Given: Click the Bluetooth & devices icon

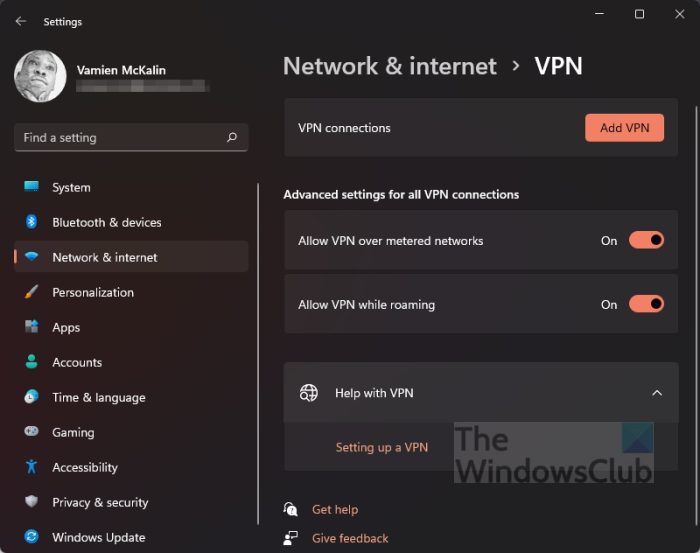Looking at the screenshot, I should (x=32, y=222).
